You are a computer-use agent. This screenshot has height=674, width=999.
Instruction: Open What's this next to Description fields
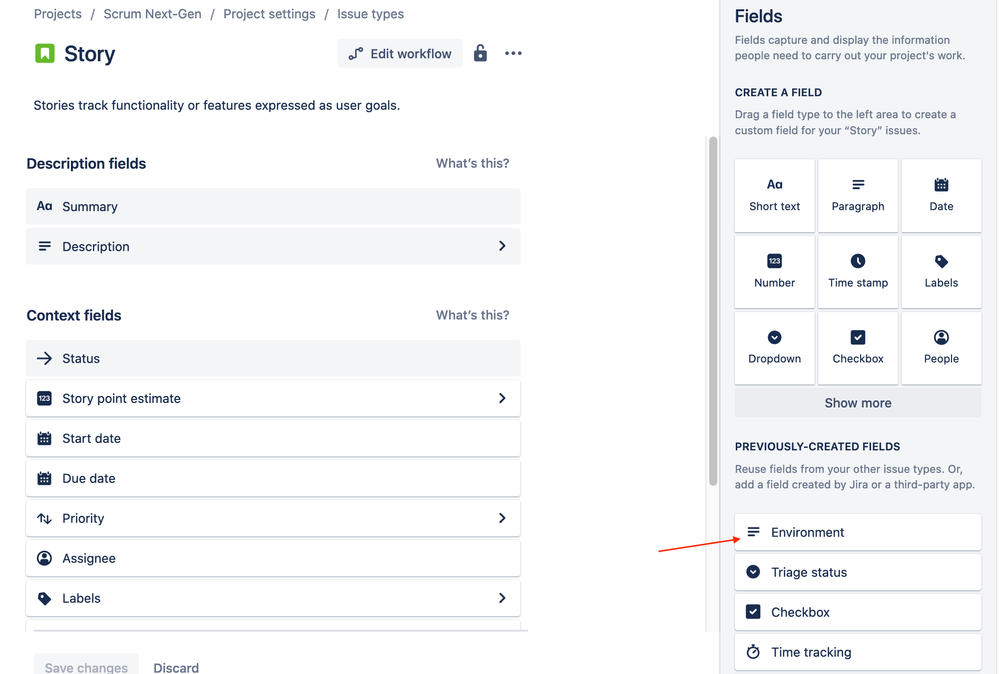pyautogui.click(x=472, y=163)
